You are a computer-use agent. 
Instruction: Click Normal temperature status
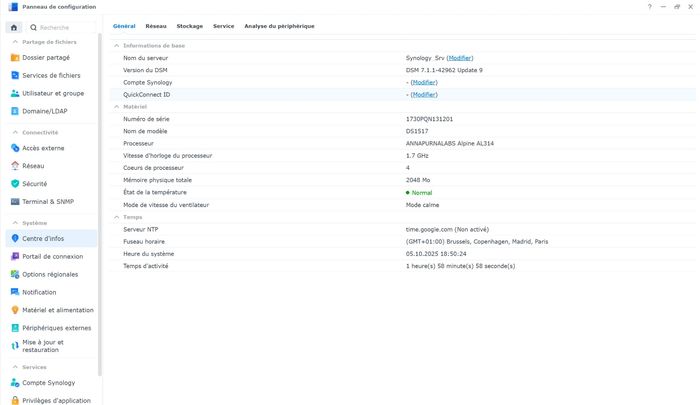coord(419,193)
